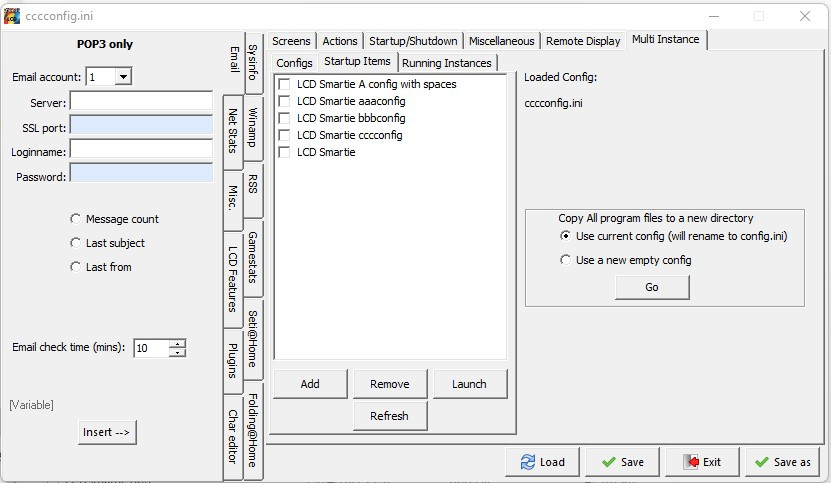Click into the Password field
The width and height of the screenshot is (831, 483).
point(142,173)
